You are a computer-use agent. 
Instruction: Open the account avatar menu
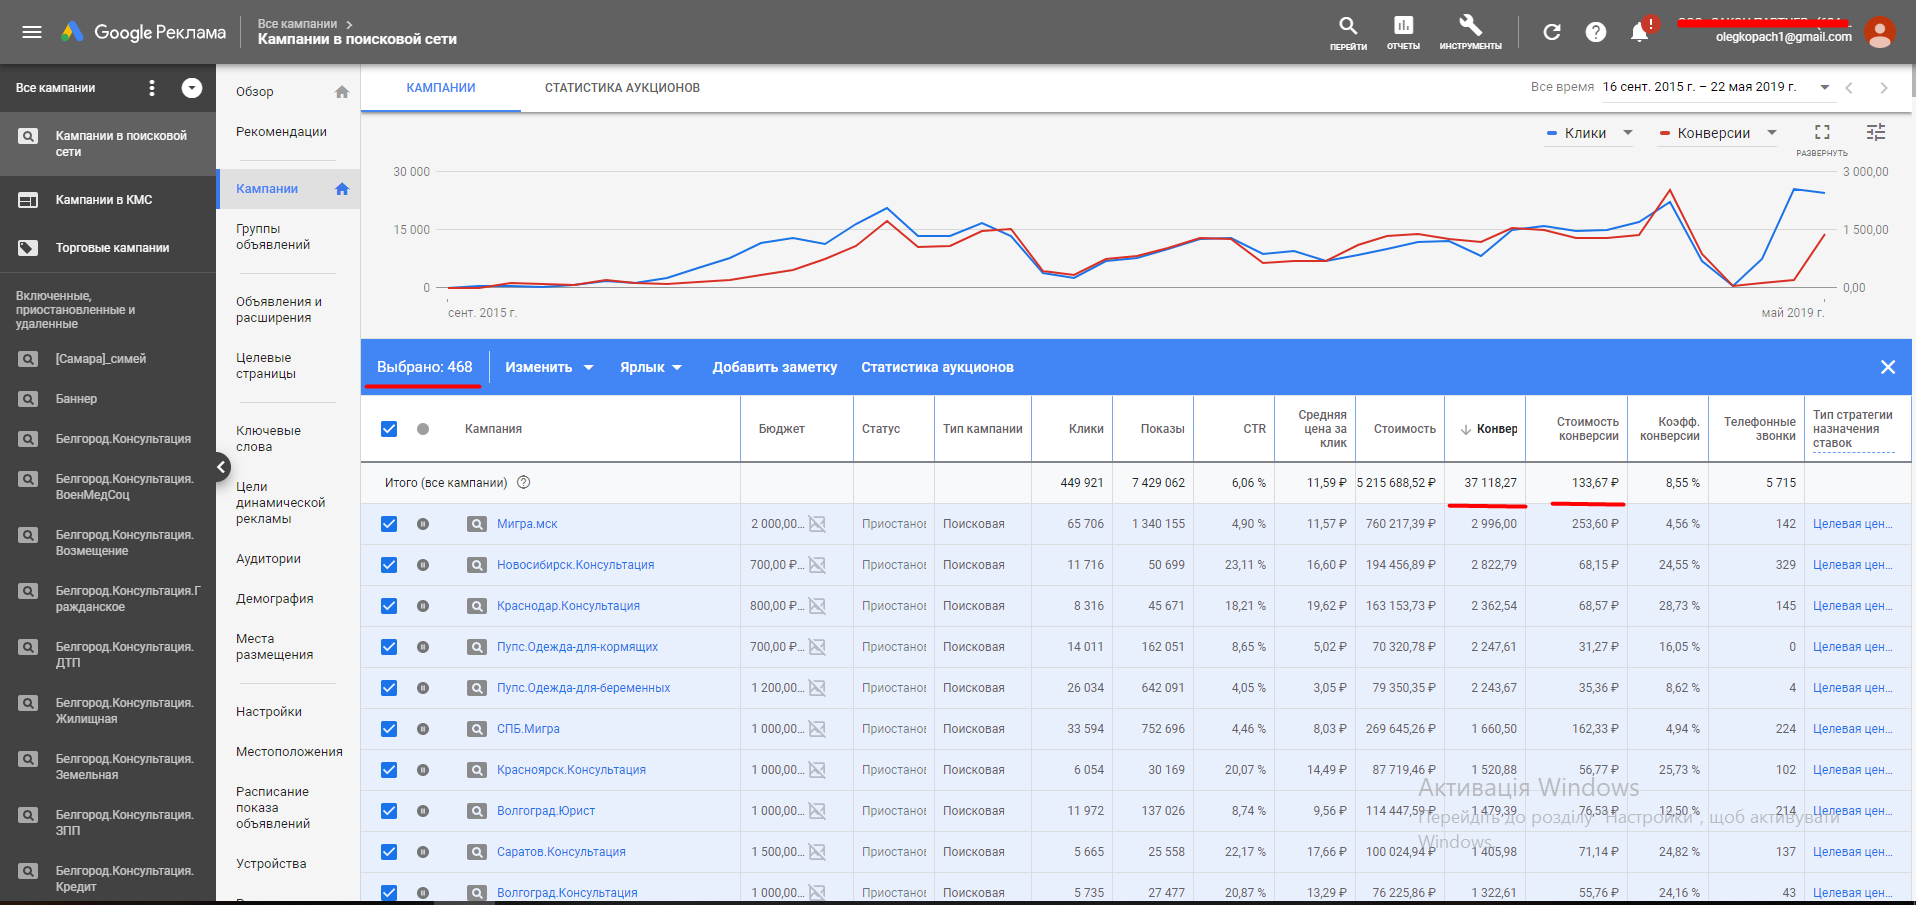click(x=1880, y=32)
